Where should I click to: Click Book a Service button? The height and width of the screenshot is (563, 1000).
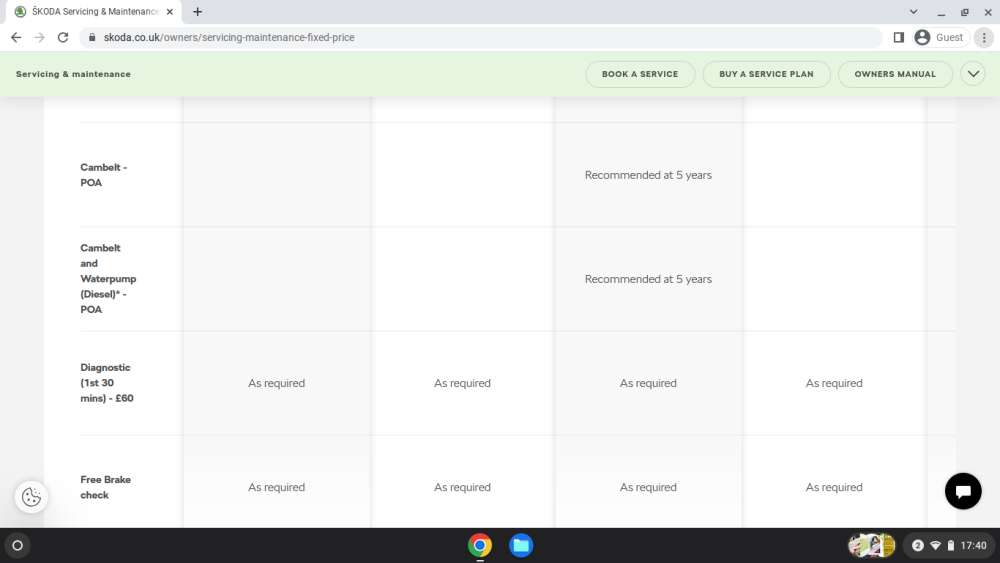[x=640, y=74]
